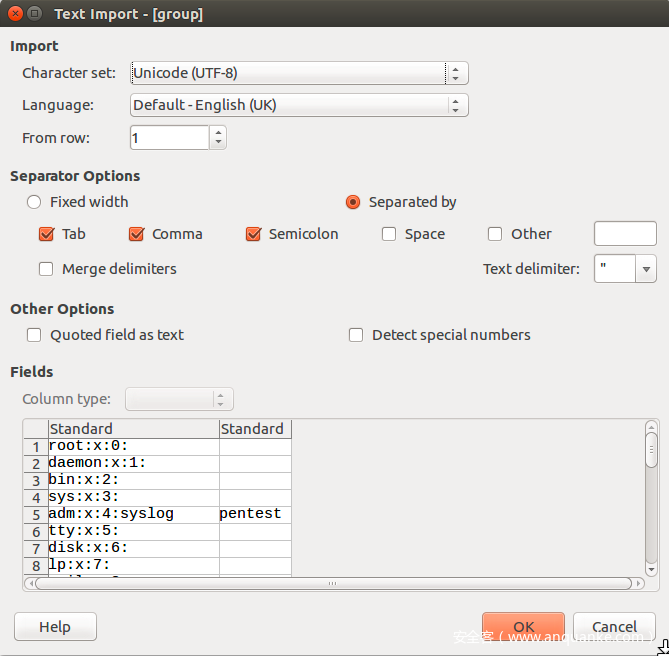Click inside the From row number field

[169, 138]
